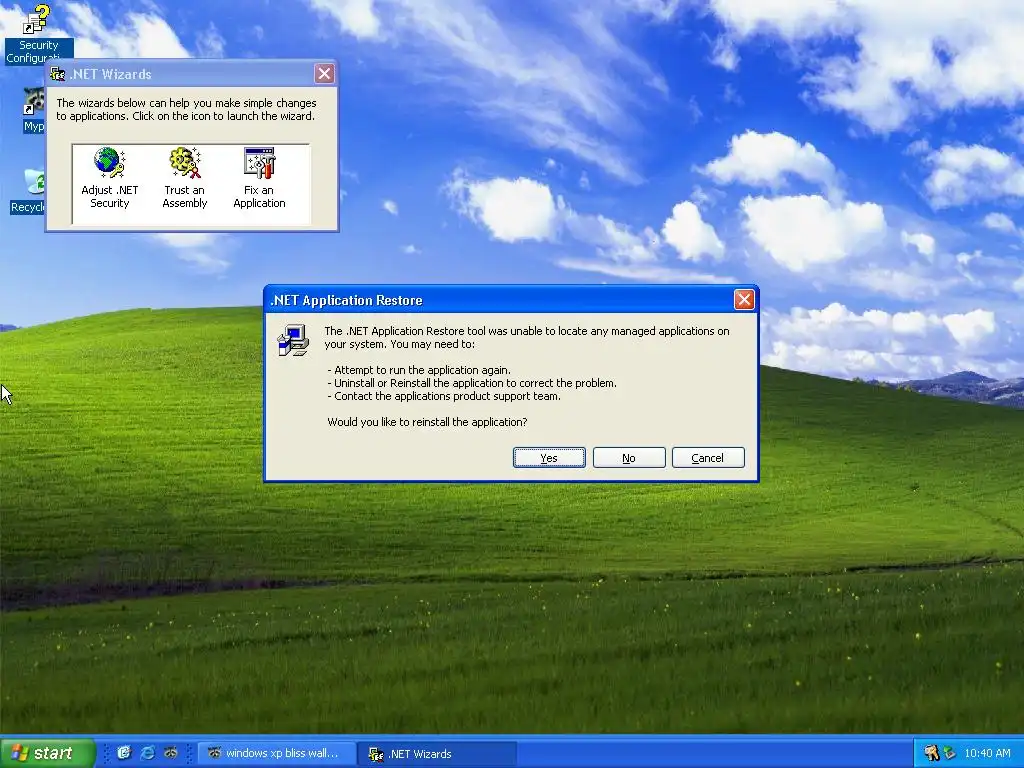
Task: Launch the Adjust .NET Security wizard
Action: [109, 178]
